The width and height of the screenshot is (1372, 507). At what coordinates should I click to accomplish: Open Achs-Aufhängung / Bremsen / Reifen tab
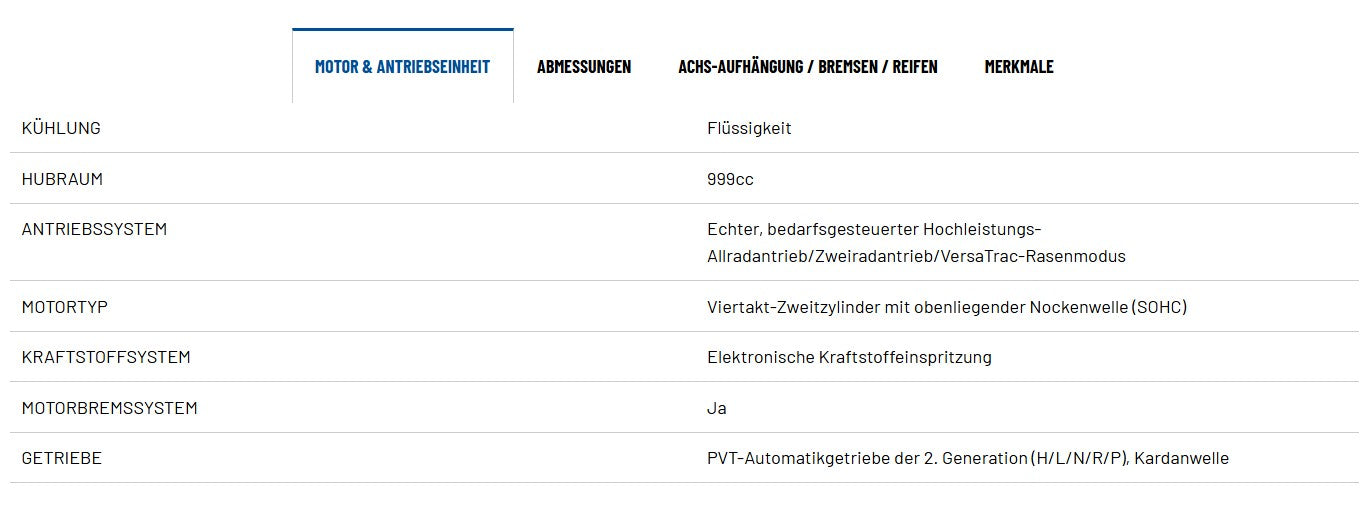click(x=808, y=67)
